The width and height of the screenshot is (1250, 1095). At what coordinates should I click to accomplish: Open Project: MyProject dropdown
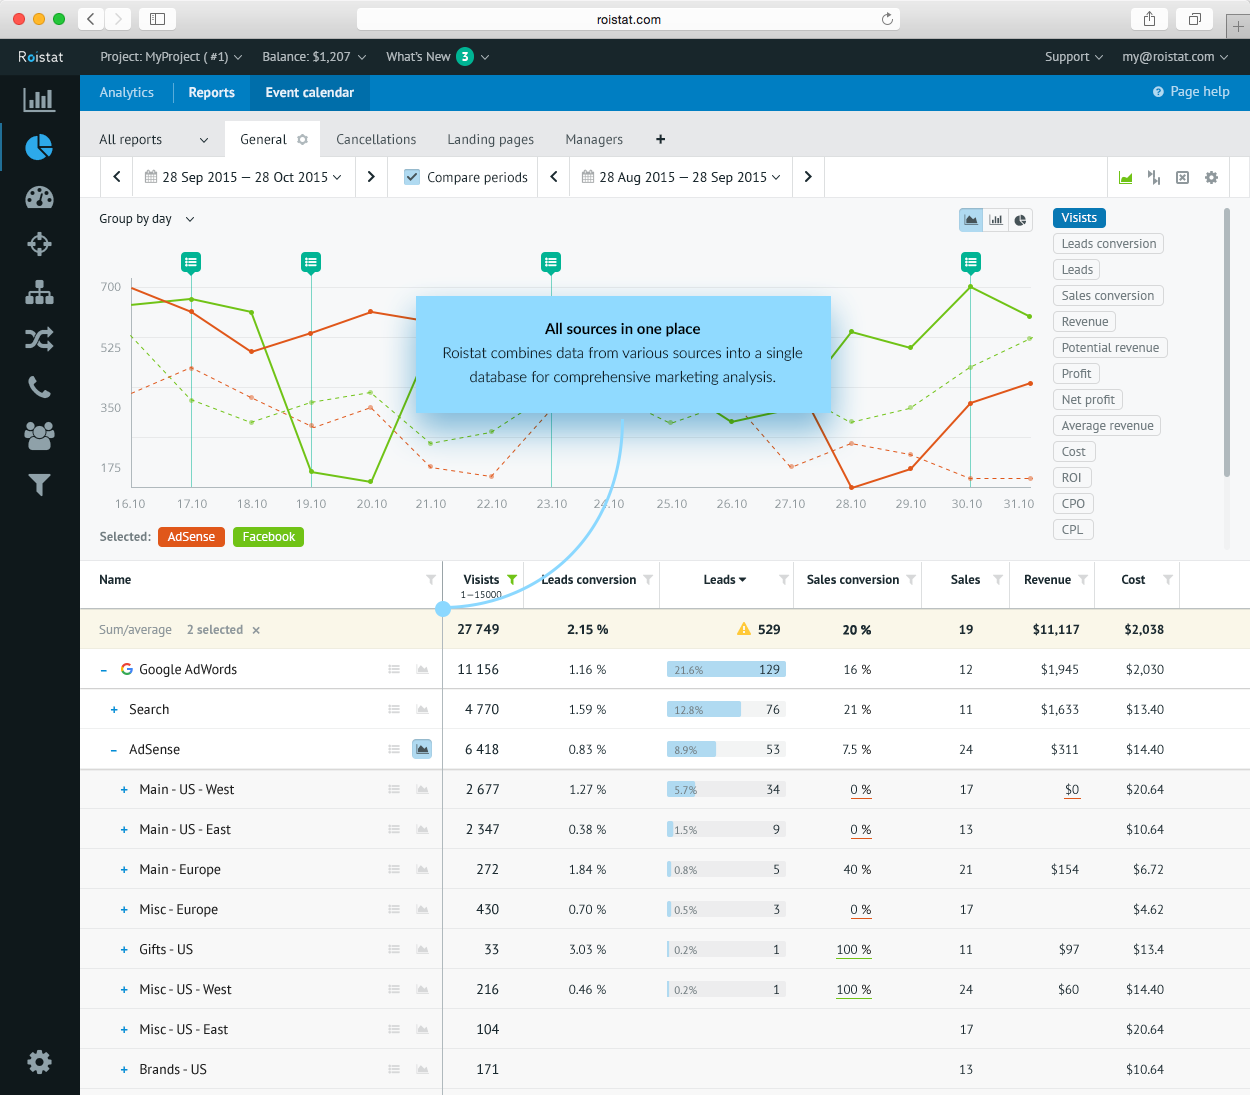[171, 57]
